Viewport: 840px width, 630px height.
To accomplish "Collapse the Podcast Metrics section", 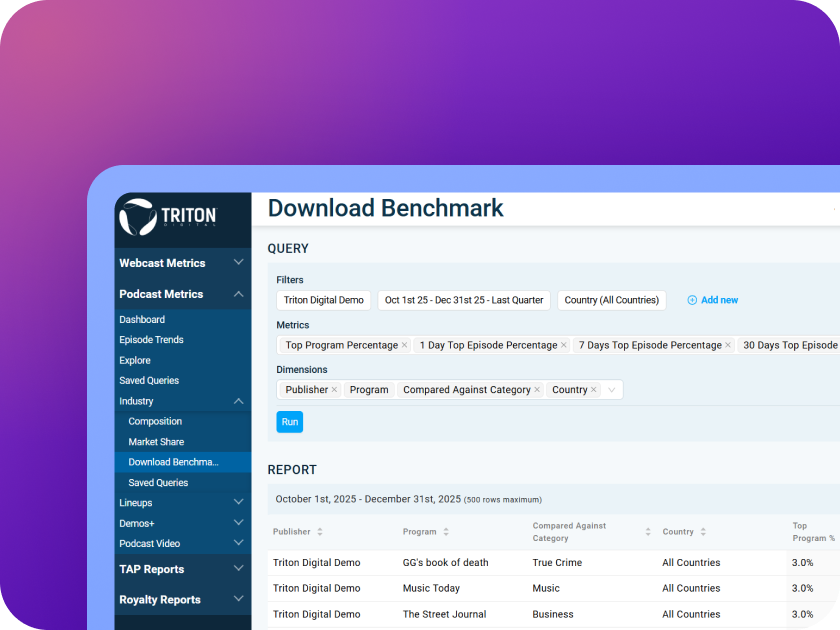I will point(239,294).
